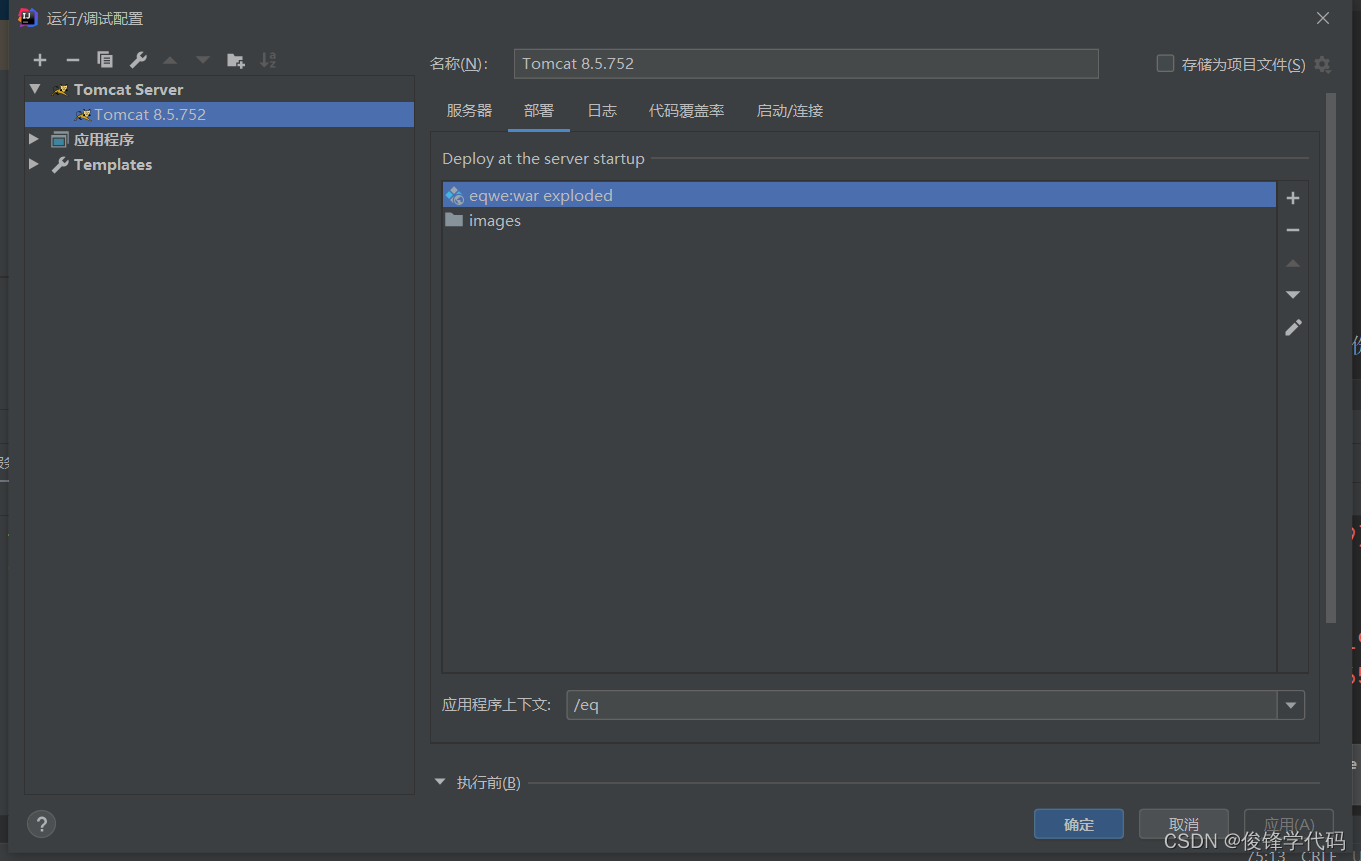Remove selected deployment with minus button
This screenshot has width=1361, height=861.
pos(1293,230)
